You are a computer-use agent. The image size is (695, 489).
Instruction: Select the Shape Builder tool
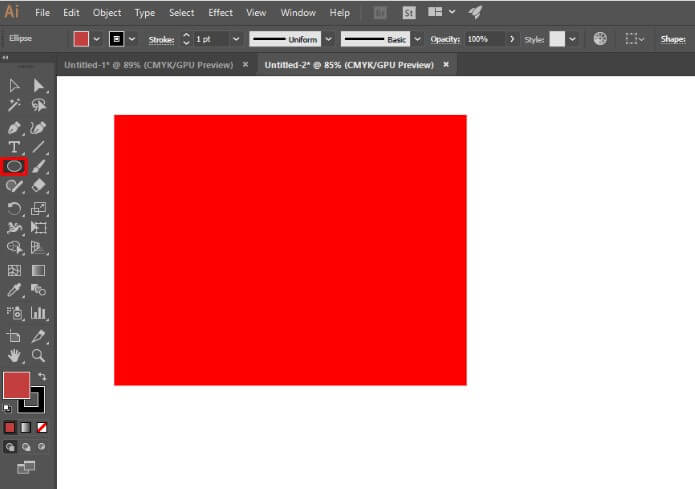click(14, 247)
